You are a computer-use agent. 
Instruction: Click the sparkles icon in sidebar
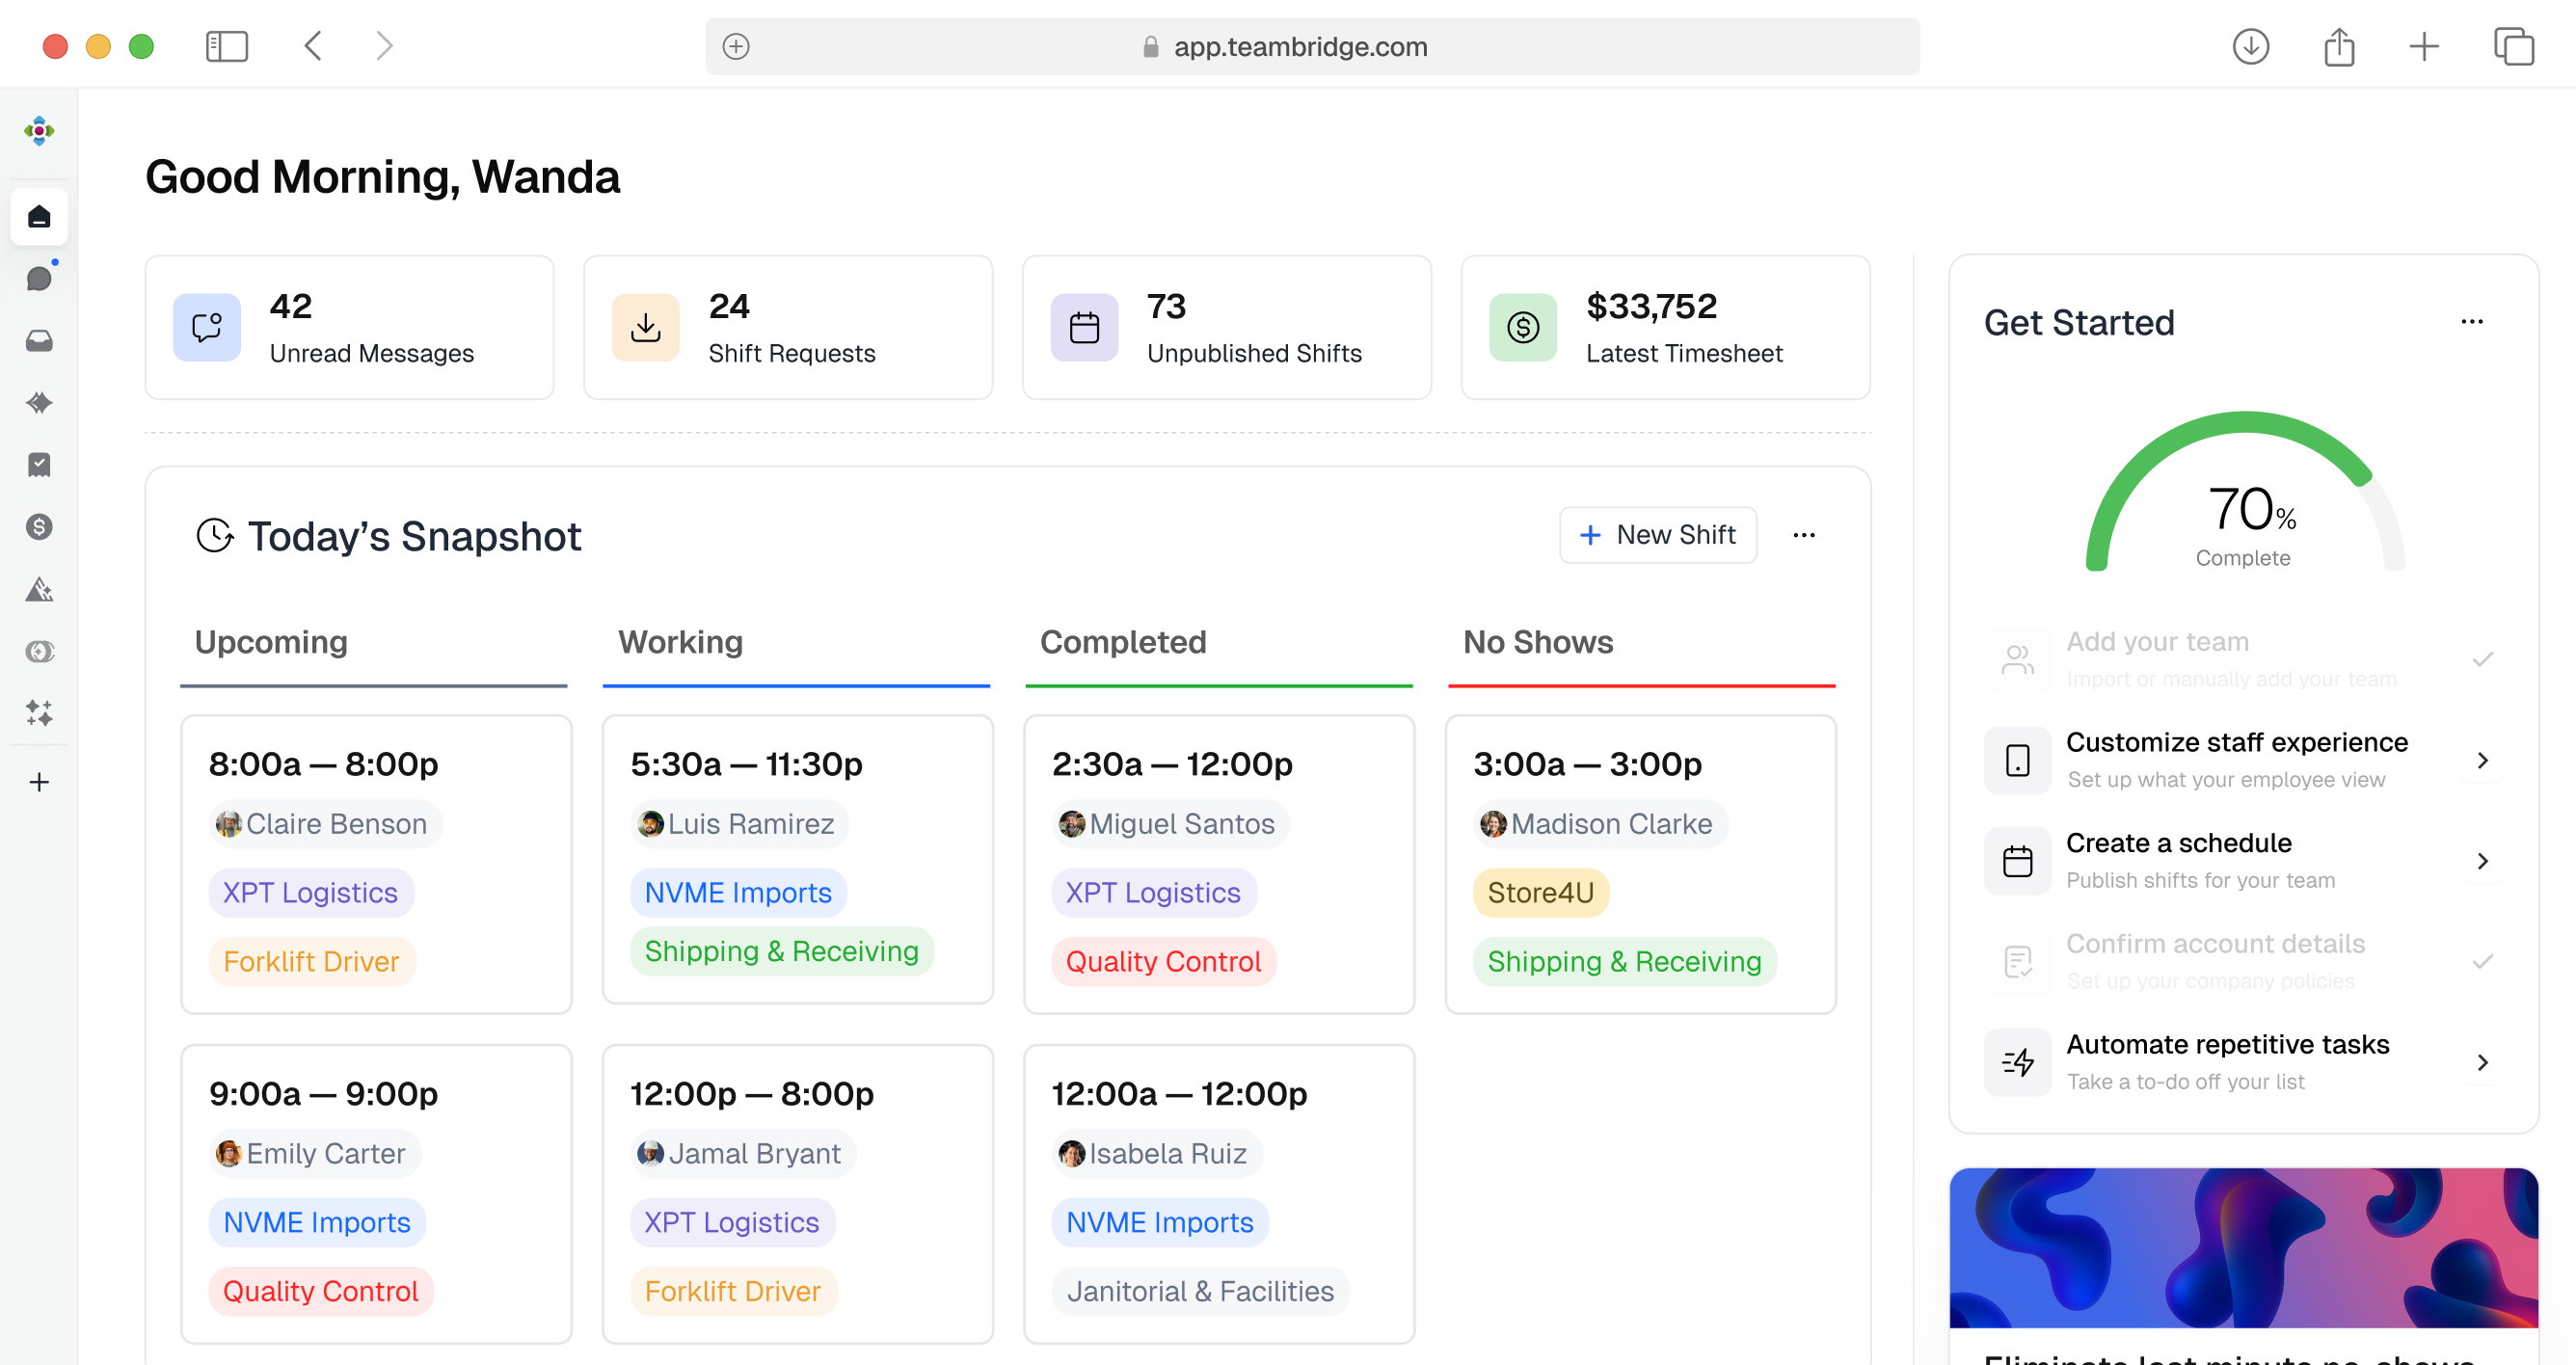coord(39,713)
